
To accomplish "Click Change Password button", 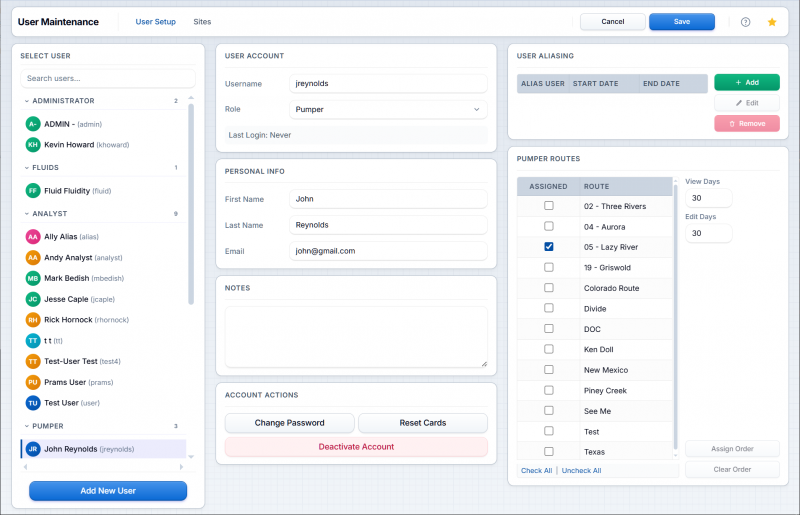I will click(290, 423).
